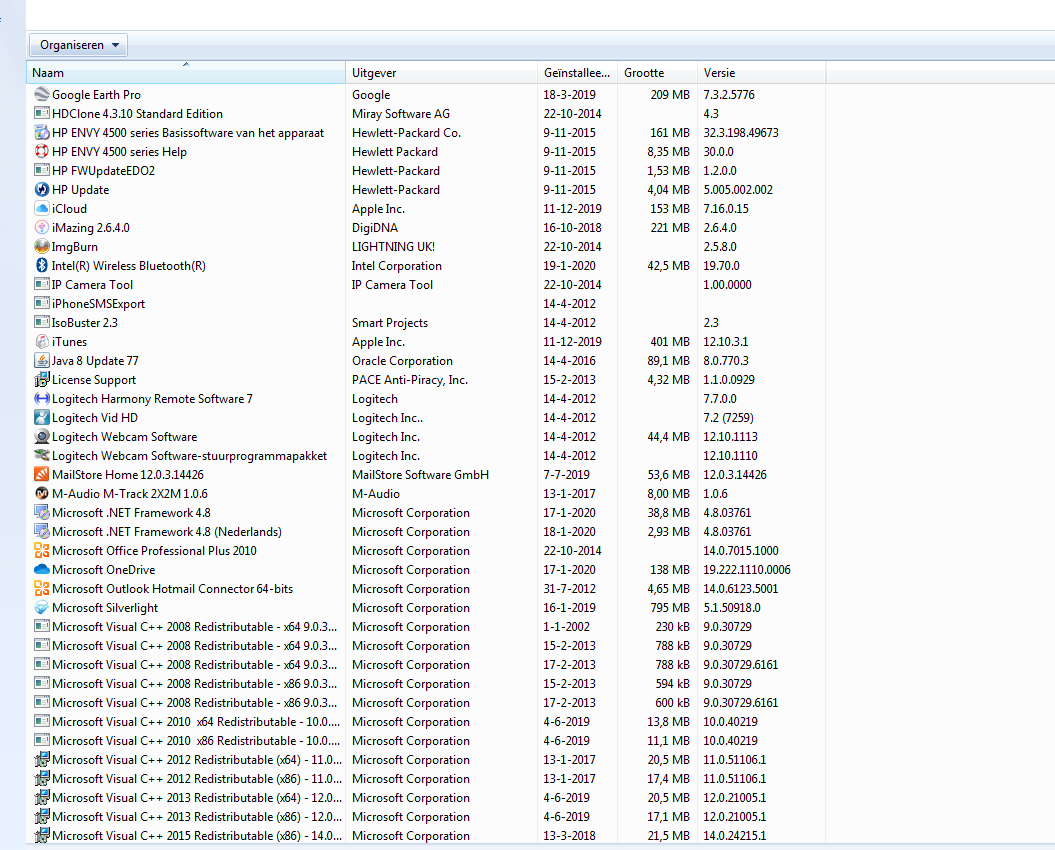Click the Microsoft Office Professional Plus icon

(x=42, y=551)
